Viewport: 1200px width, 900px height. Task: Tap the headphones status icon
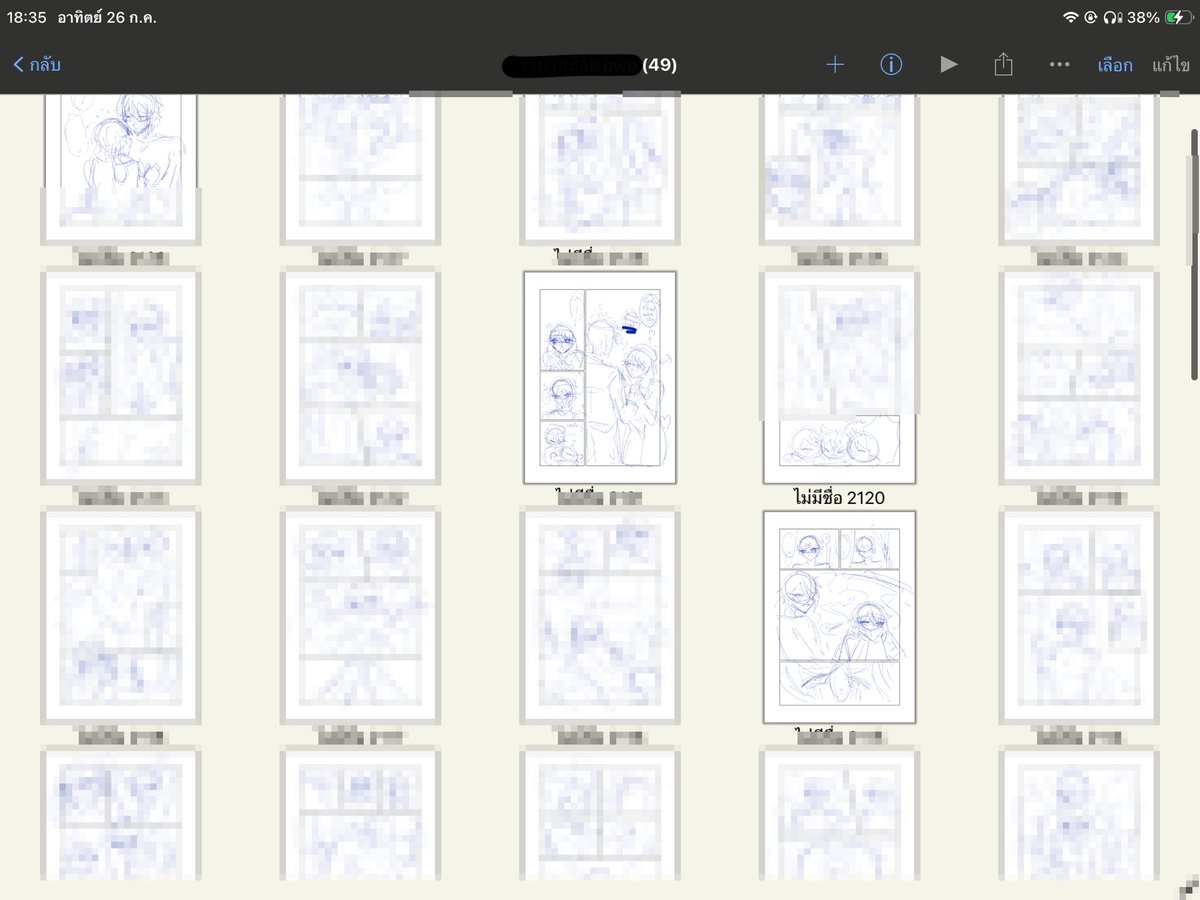tap(1113, 17)
